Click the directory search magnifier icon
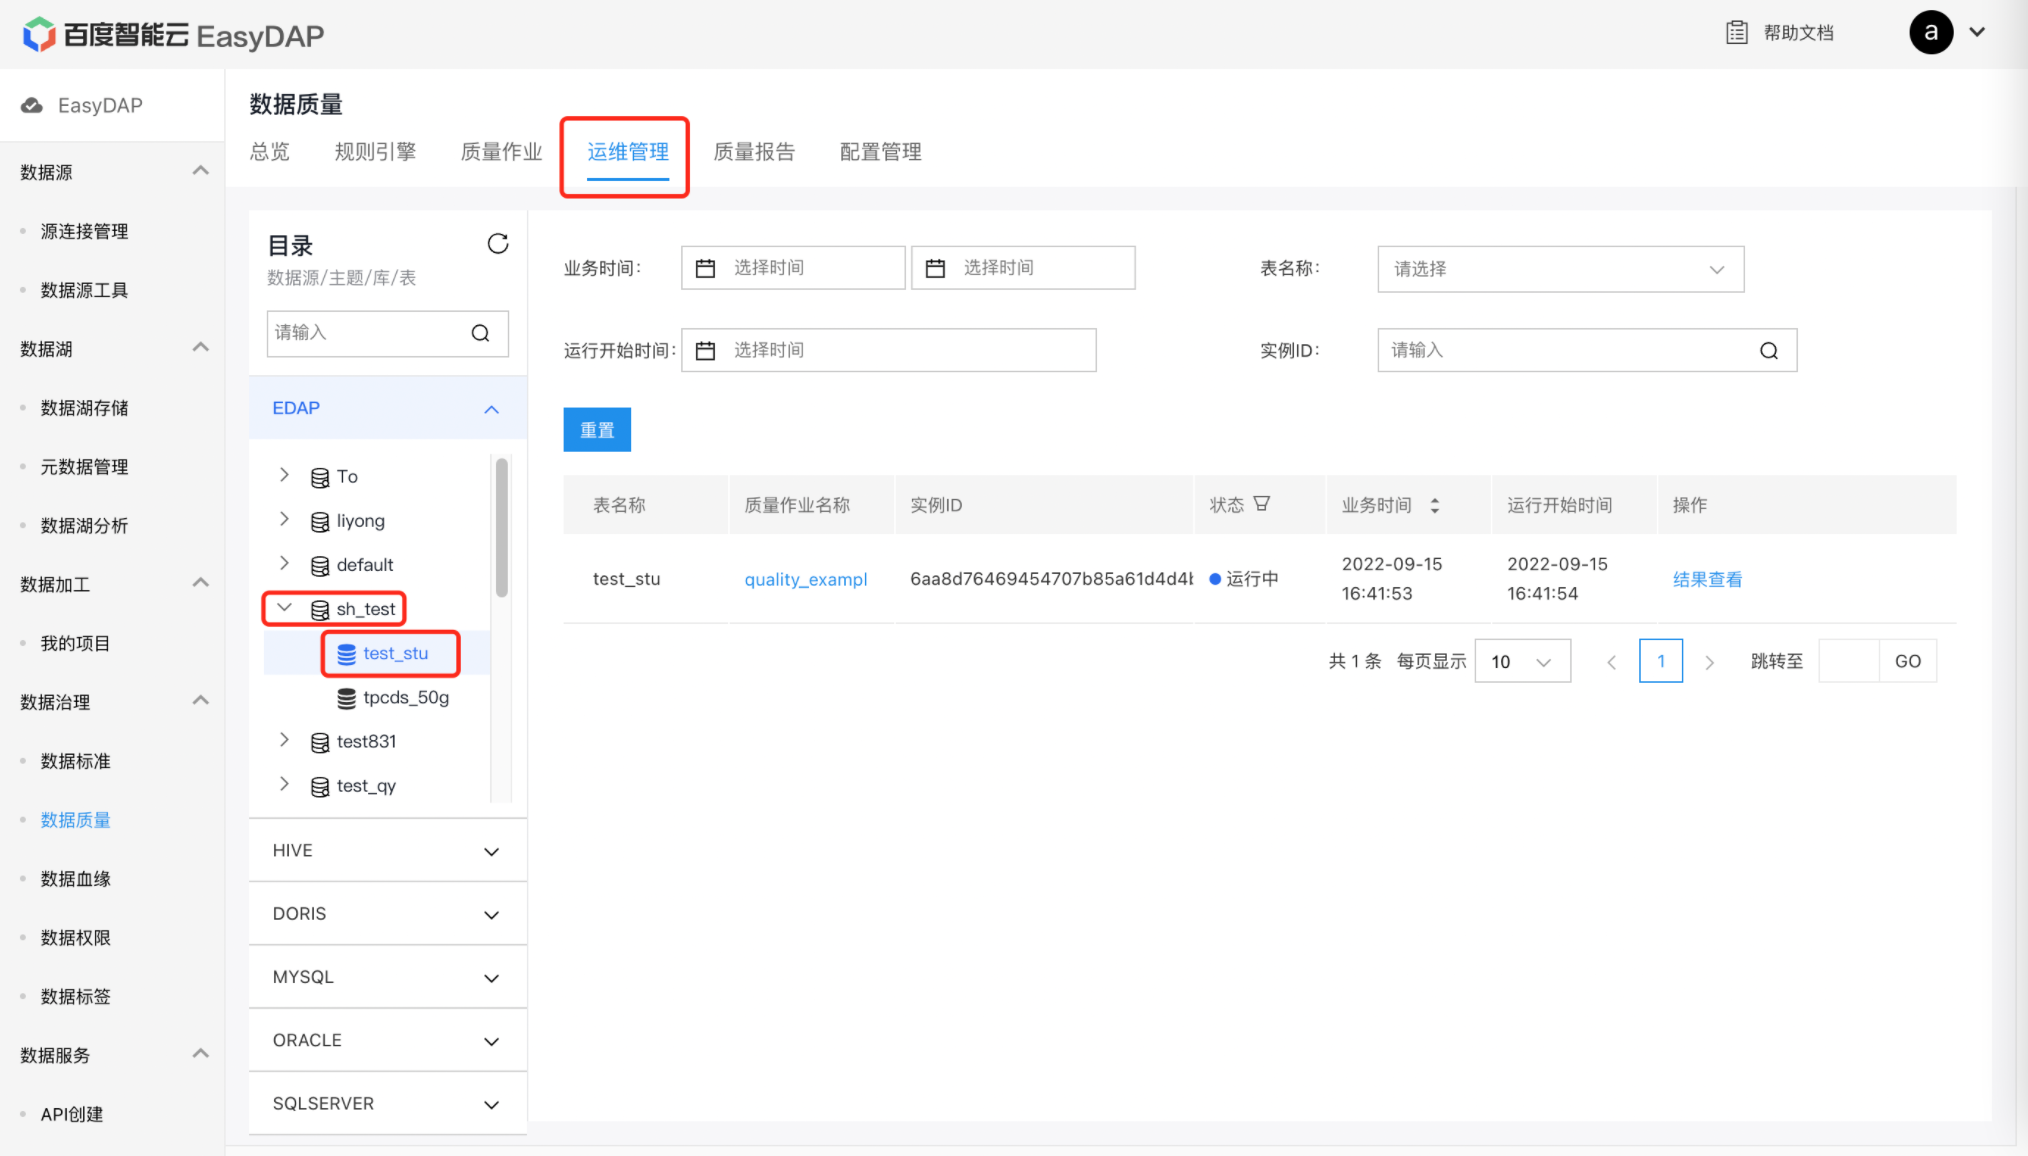Viewport: 2028px width, 1156px height. [480, 333]
